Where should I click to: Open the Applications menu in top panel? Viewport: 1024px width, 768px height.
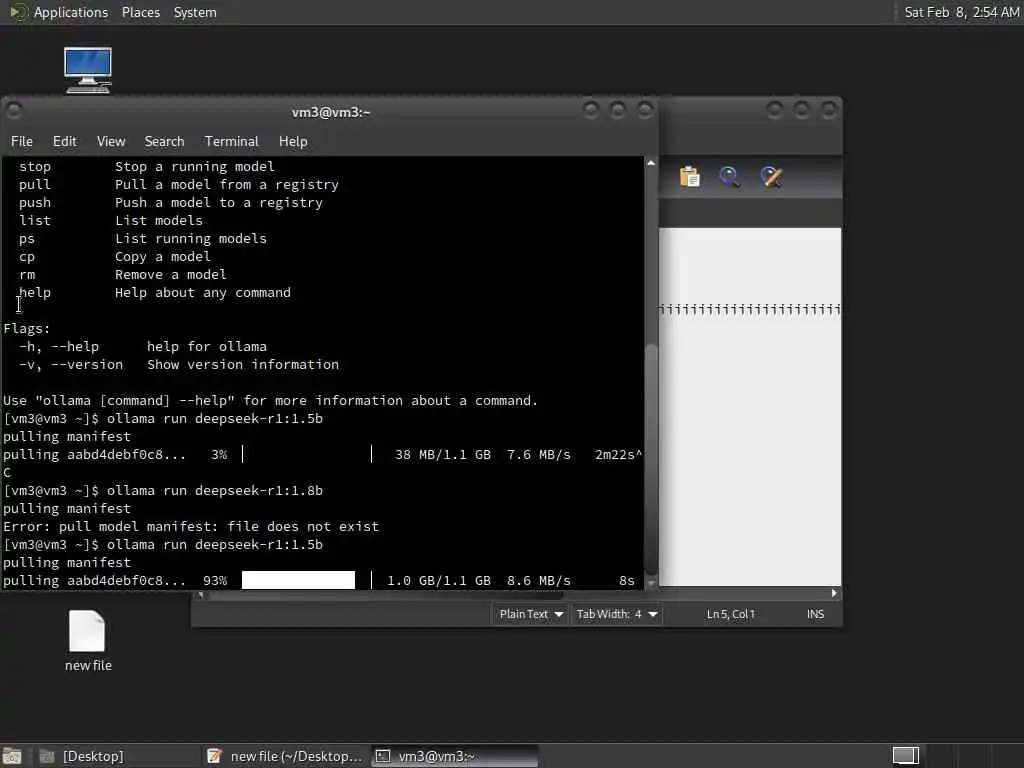71,12
